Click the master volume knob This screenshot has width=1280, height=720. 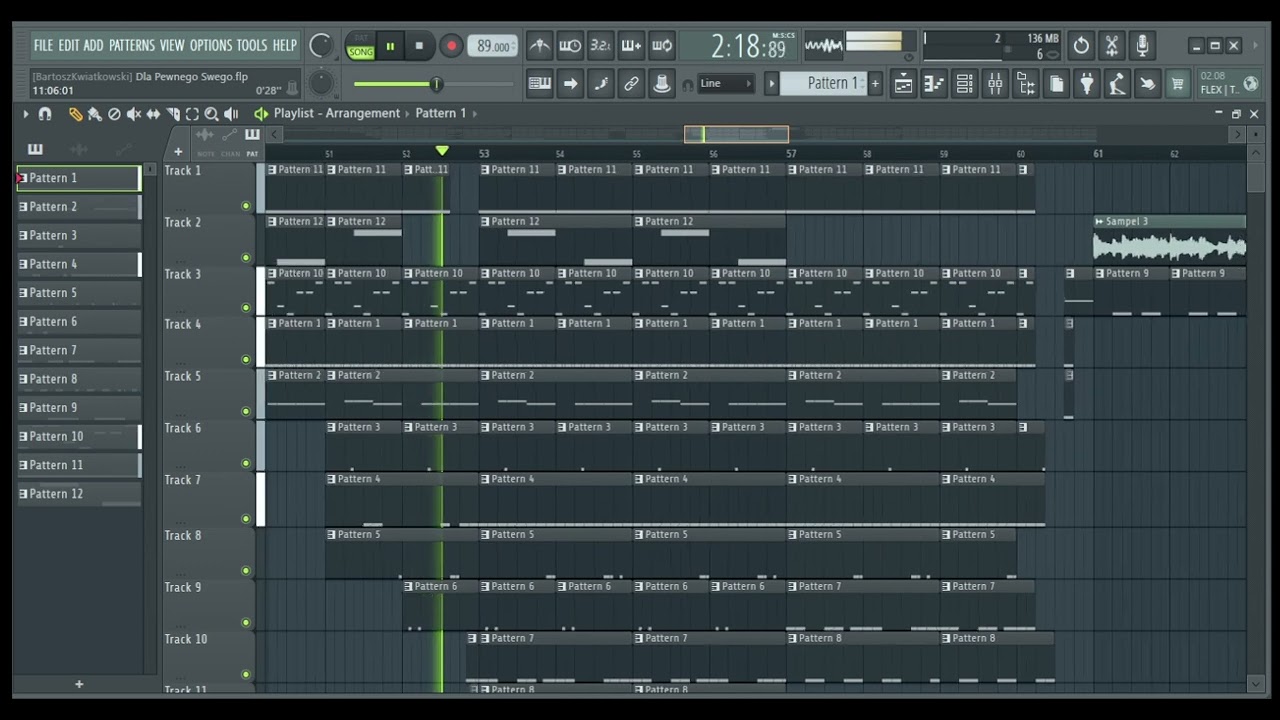tap(321, 46)
